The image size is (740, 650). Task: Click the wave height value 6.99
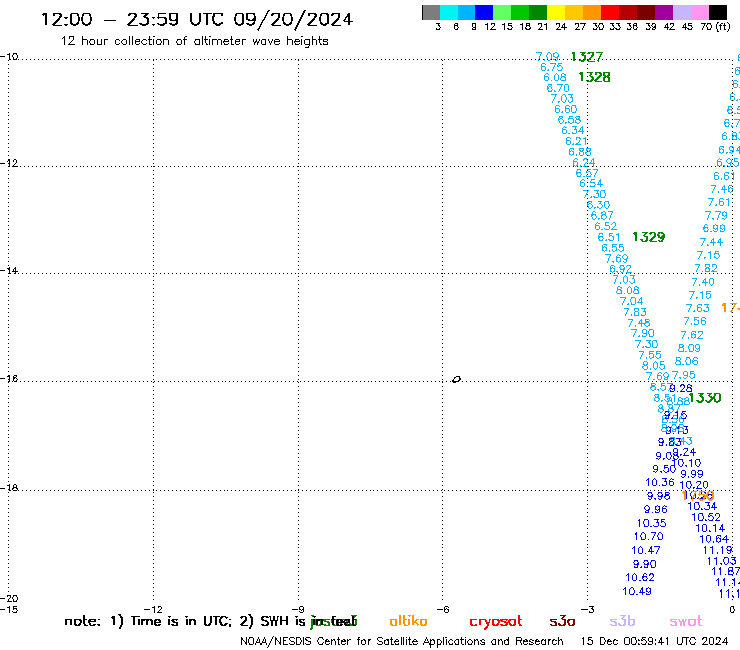pyautogui.click(x=714, y=228)
